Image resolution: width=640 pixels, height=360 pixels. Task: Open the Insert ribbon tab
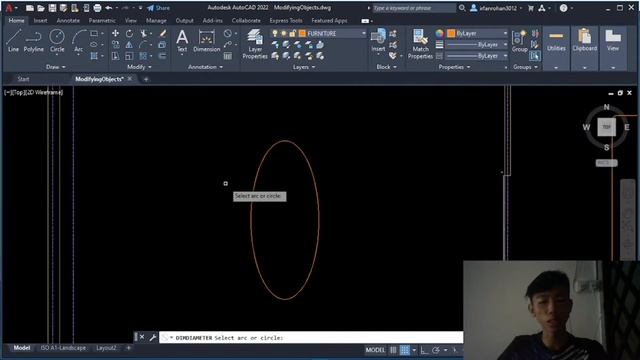coord(40,20)
